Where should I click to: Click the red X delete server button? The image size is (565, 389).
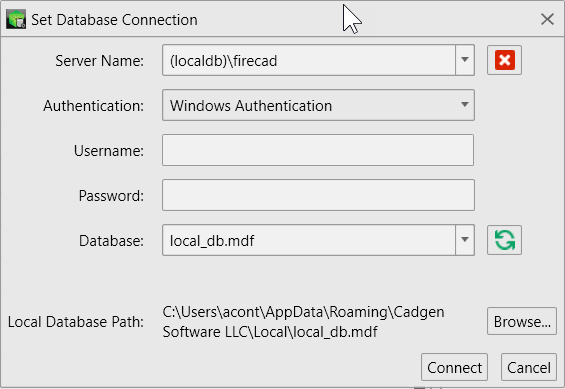pos(504,60)
